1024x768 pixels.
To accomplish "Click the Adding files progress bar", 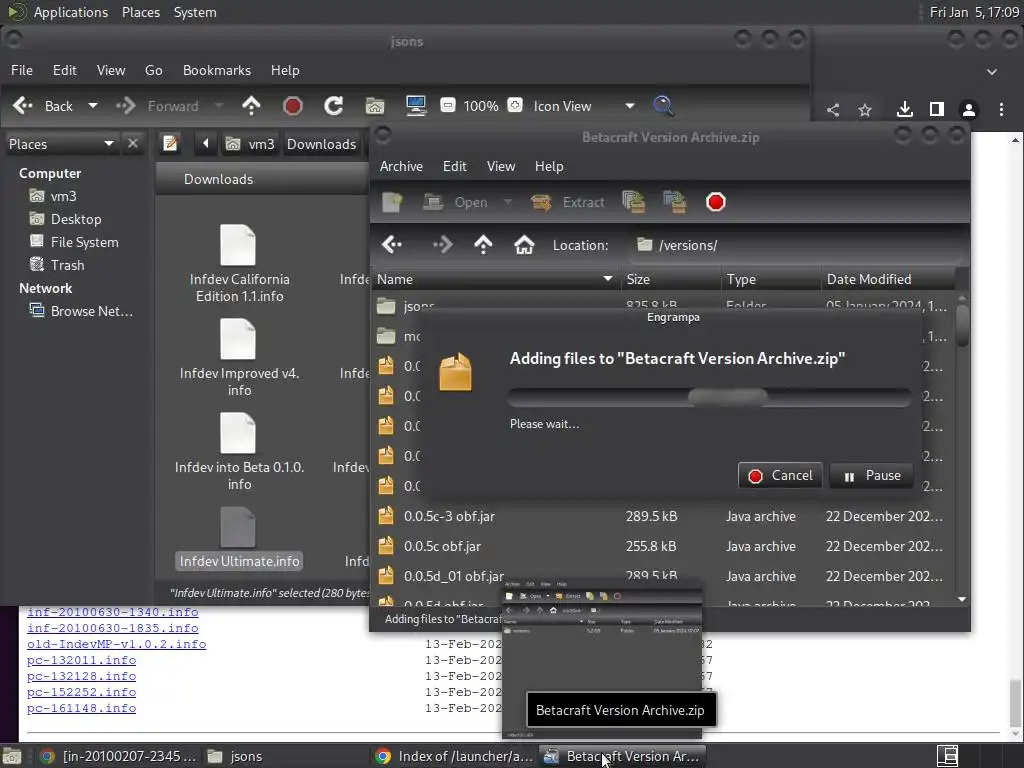I will pyautogui.click(x=709, y=397).
